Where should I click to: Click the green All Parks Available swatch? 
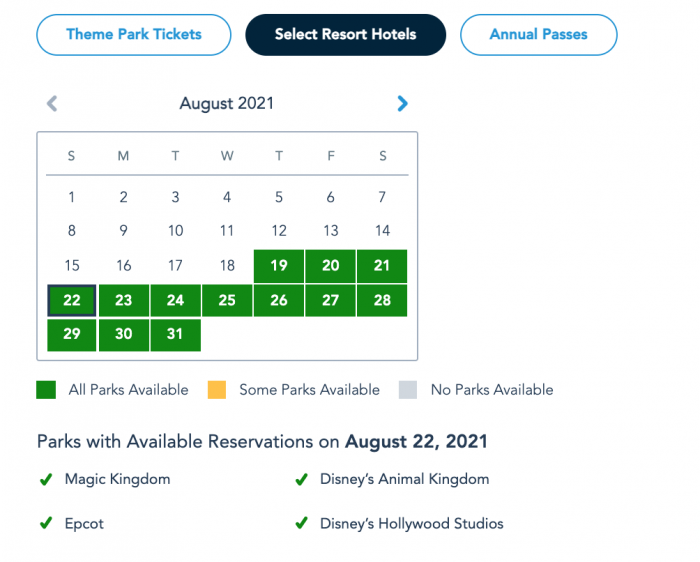(47, 390)
